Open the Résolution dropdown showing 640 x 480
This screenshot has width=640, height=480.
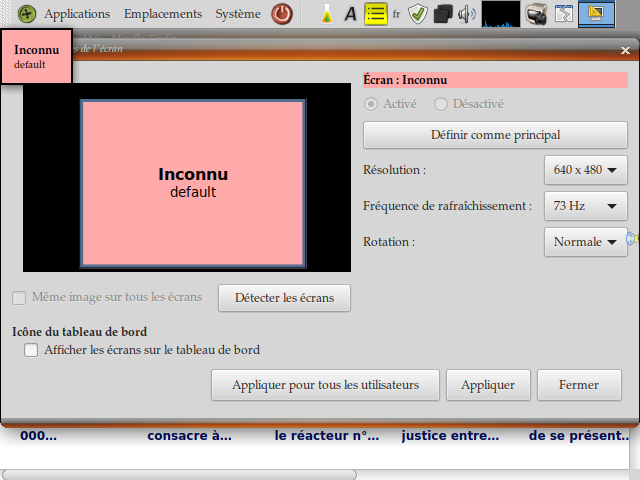(x=585, y=170)
